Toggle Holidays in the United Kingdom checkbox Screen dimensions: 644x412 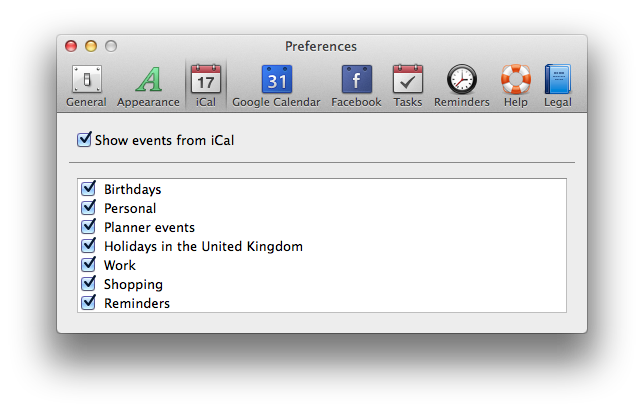[89, 246]
